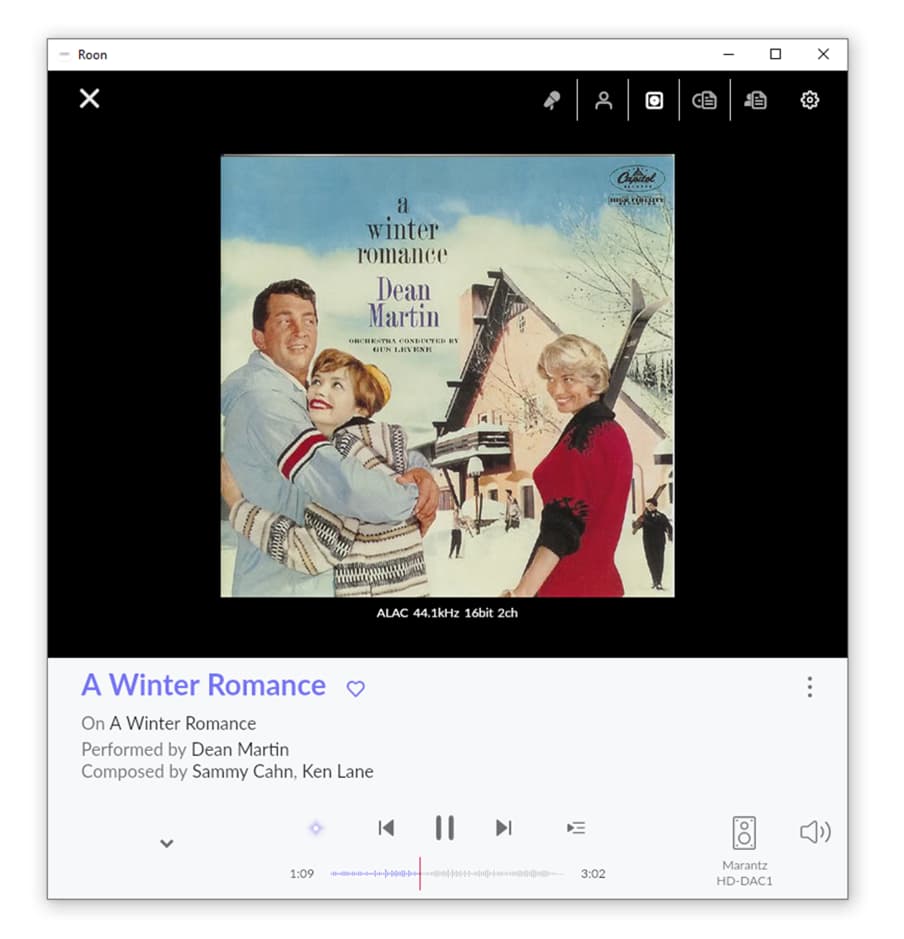Screen dimensions: 904x939
Task: Close the Now Playing view with the X
Action: coord(90,99)
